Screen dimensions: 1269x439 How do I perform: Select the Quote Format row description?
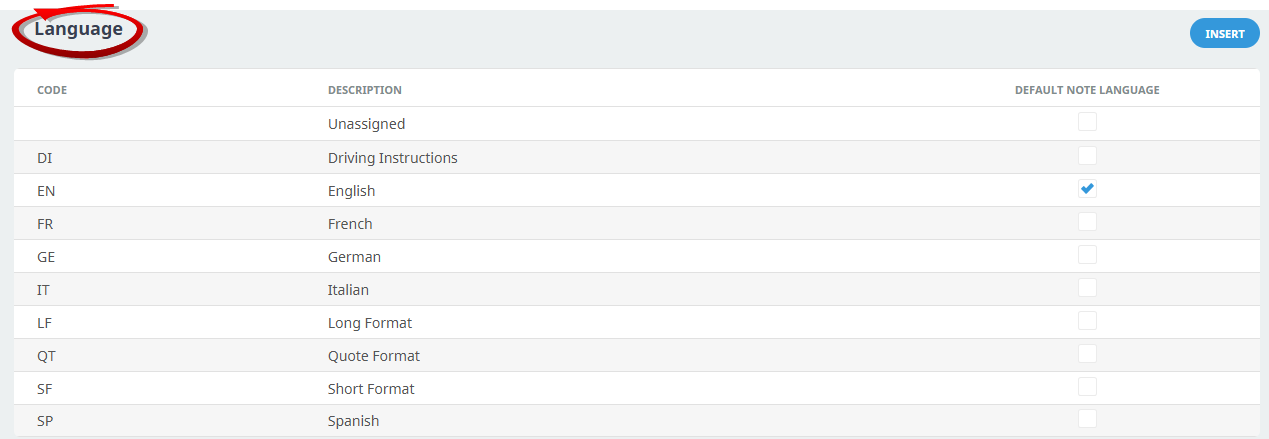373,356
